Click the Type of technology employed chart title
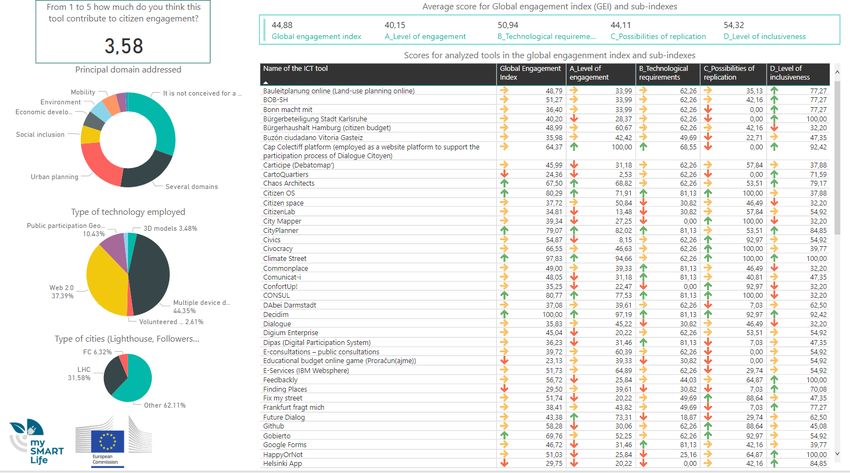The width and height of the screenshot is (850, 473). (128, 212)
